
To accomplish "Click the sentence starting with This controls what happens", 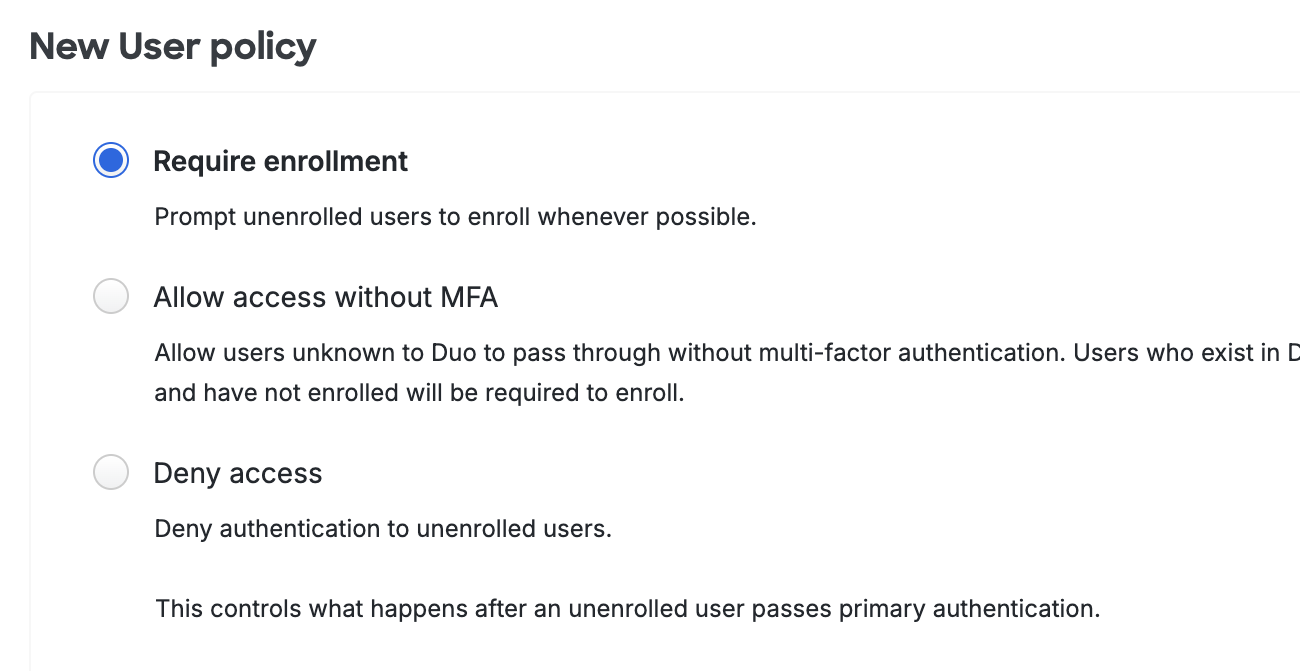I will (627, 607).
